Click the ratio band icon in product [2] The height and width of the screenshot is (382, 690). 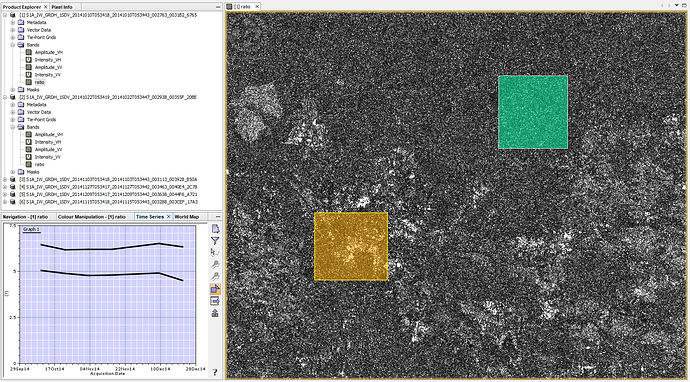pyautogui.click(x=29, y=165)
